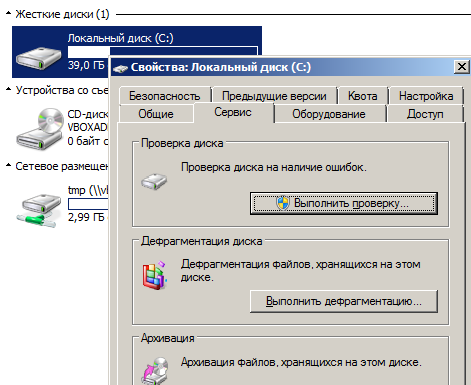This screenshot has height=385, width=471.
Task: Select the CD-drive icon in Explorer
Action: coord(40,129)
